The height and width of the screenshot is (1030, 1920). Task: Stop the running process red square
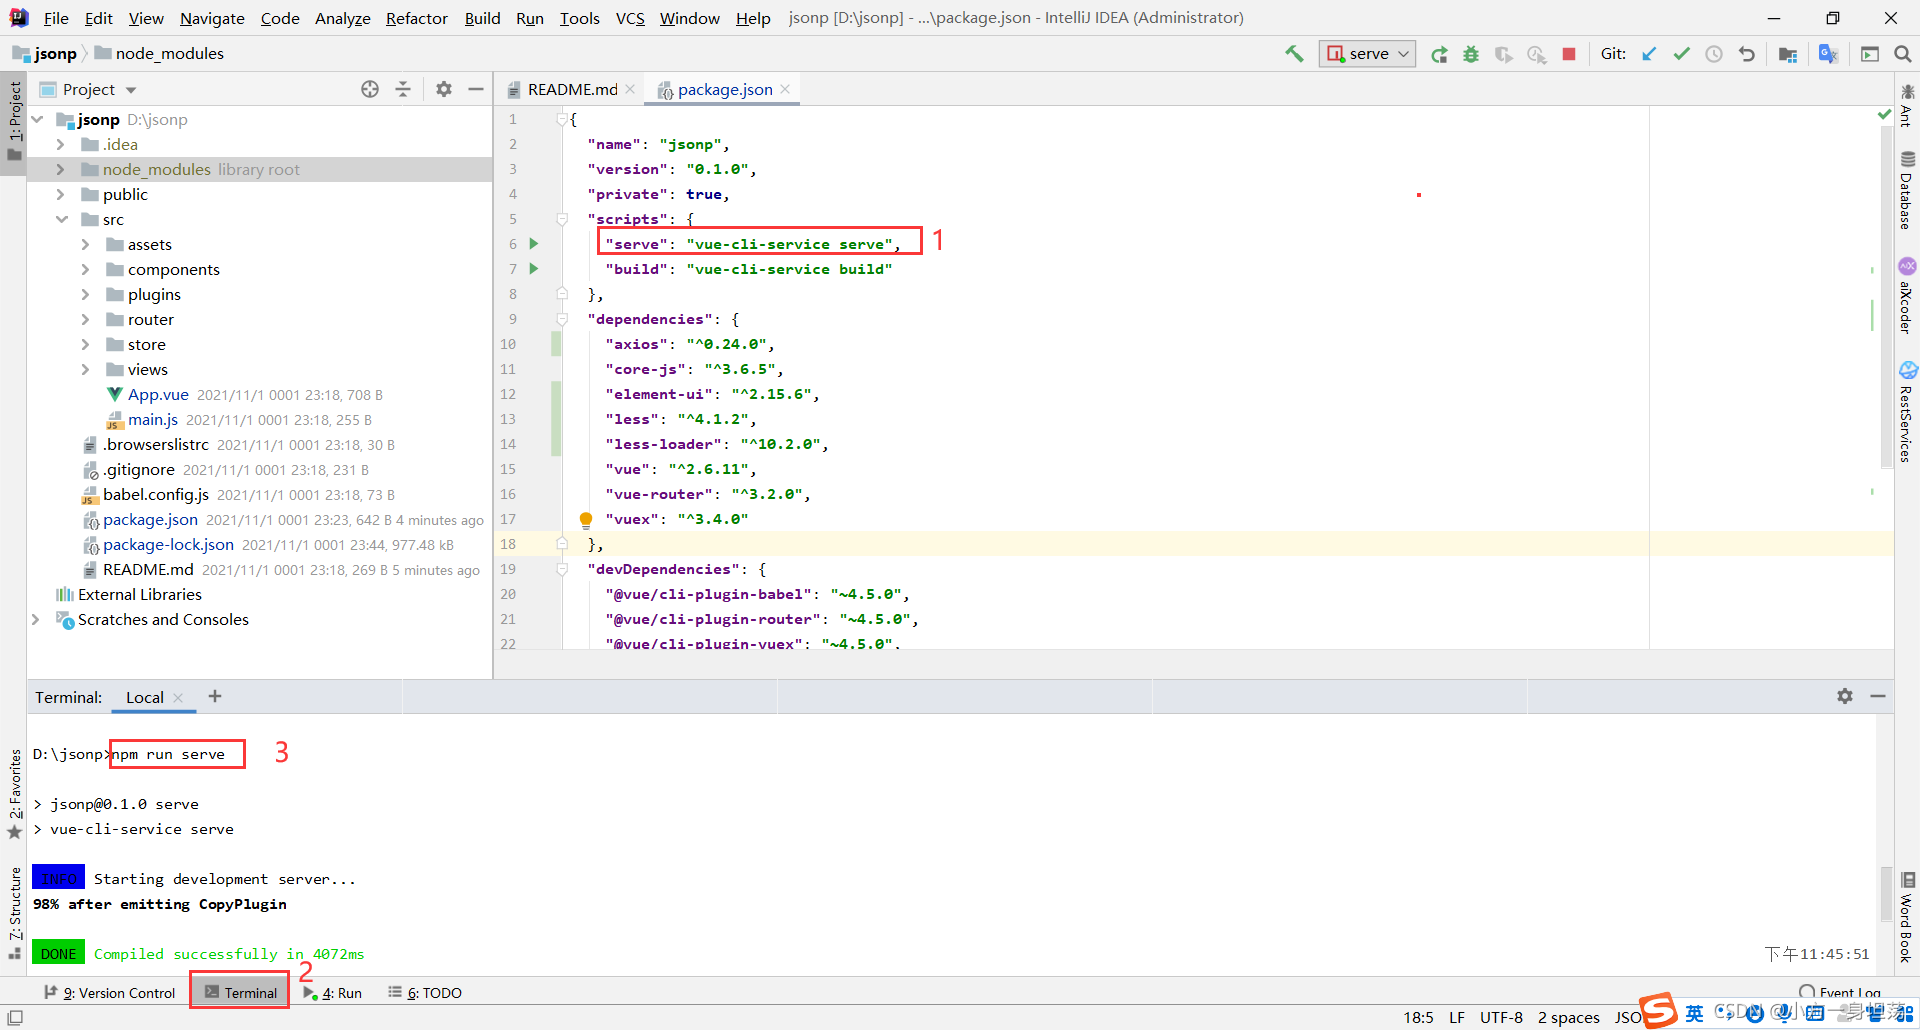pyautogui.click(x=1569, y=54)
